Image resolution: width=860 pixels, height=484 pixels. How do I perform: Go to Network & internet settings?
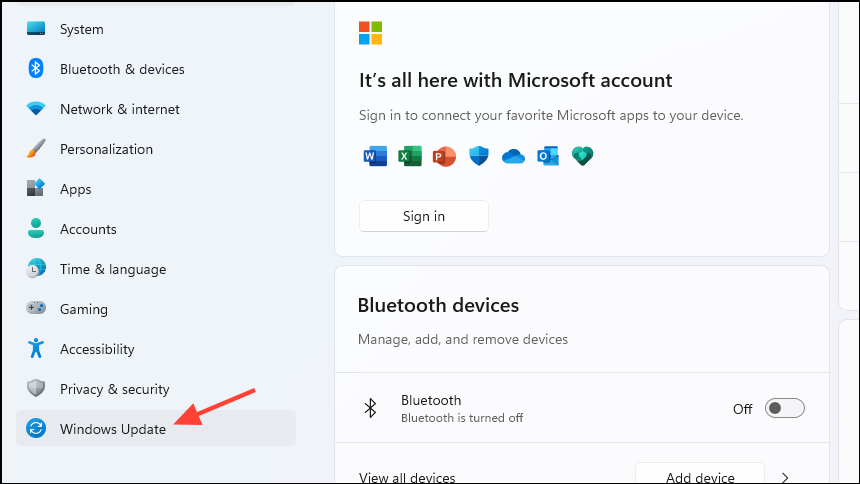[x=156, y=109]
